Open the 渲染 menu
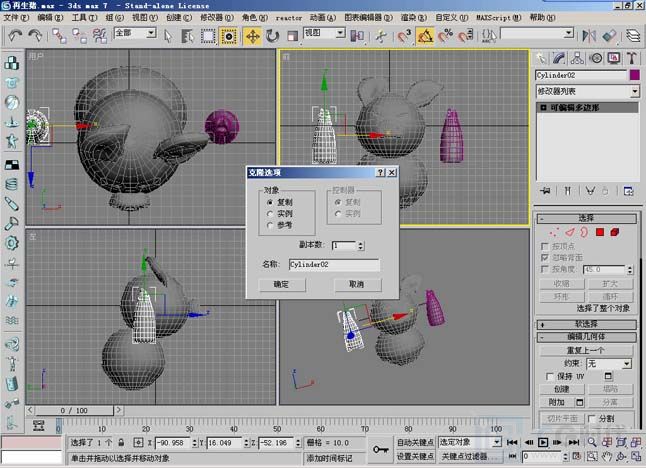Viewport: 646px width, 468px height. click(414, 18)
